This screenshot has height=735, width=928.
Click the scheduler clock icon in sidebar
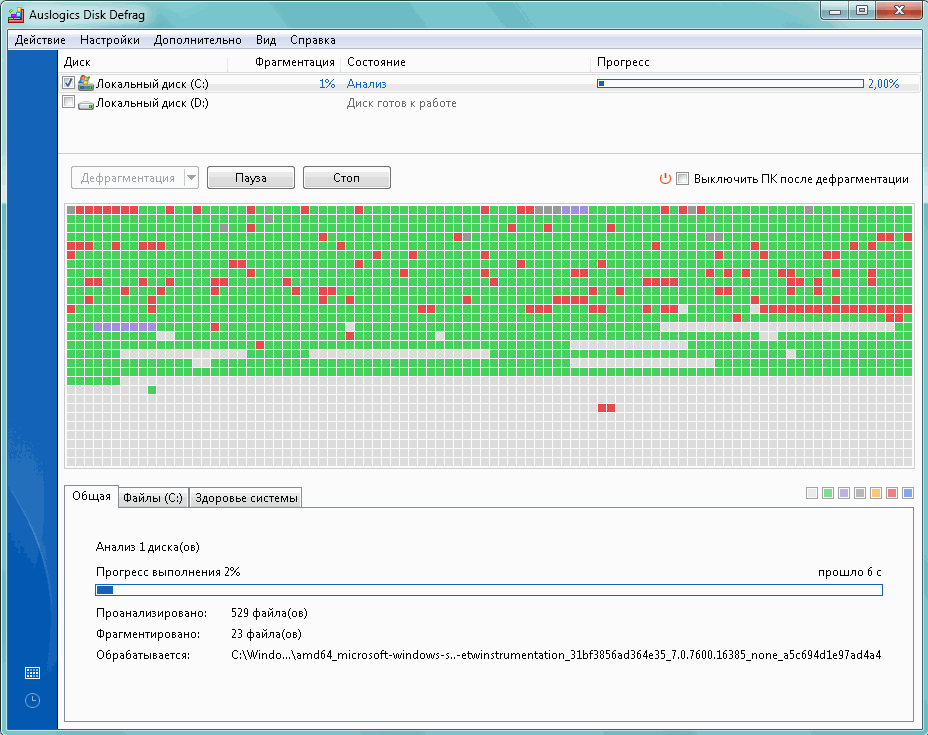tap(33, 701)
